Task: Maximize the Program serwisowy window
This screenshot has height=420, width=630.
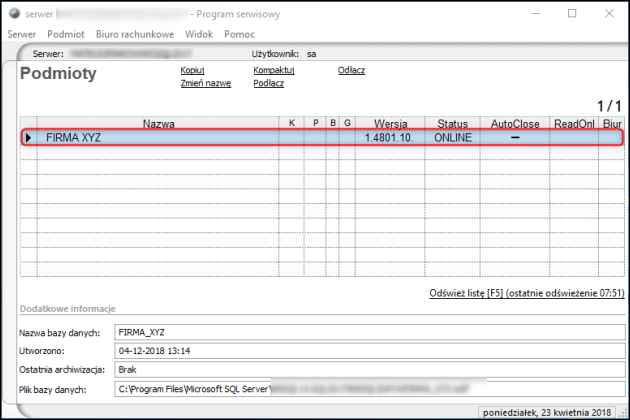Action: (572, 14)
